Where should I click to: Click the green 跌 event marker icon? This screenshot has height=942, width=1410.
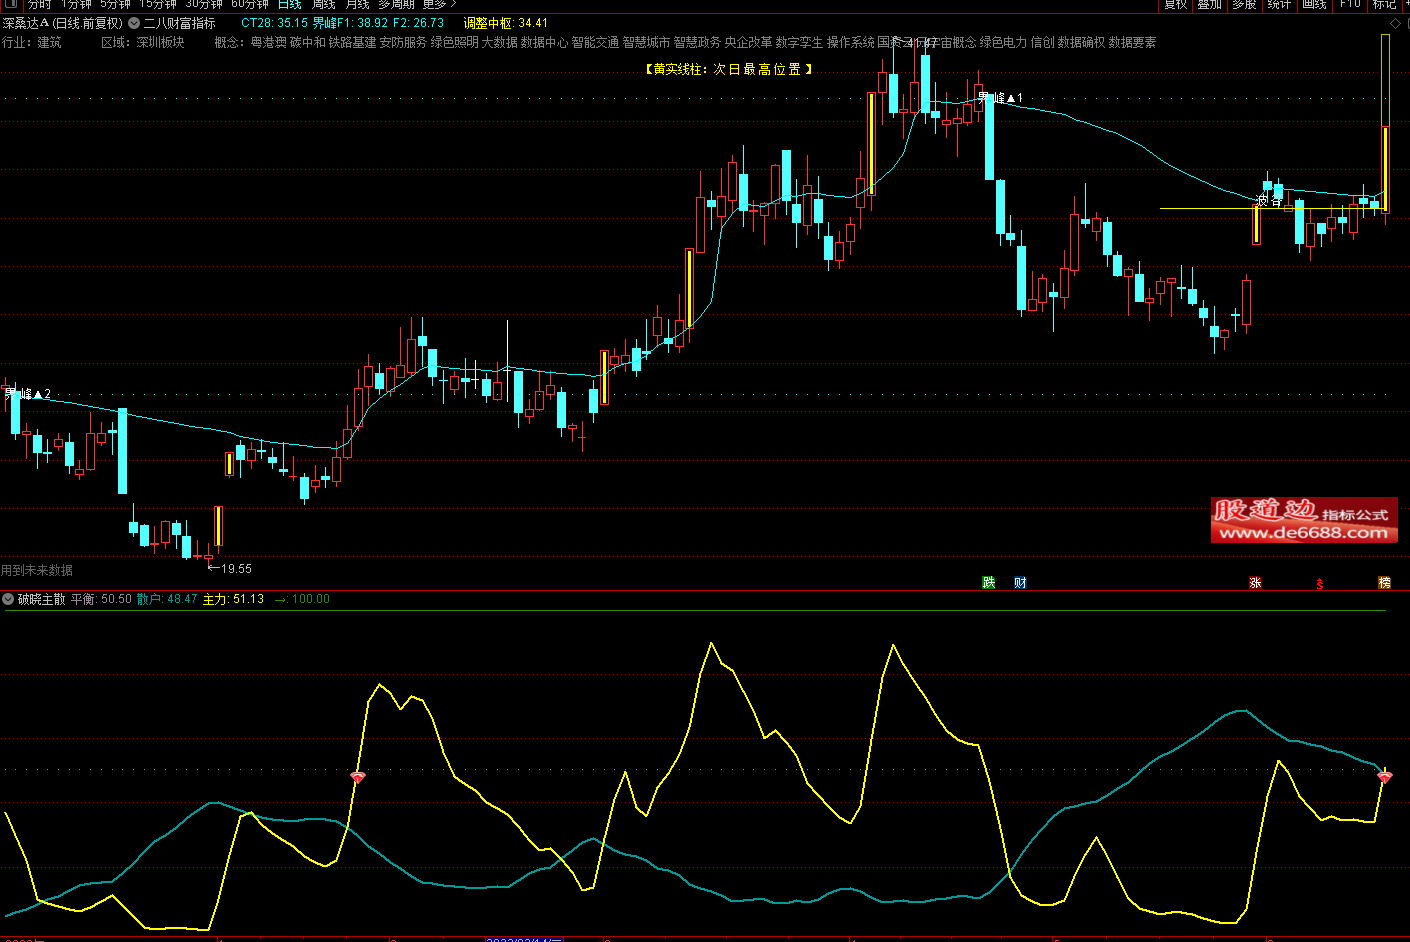coord(989,583)
